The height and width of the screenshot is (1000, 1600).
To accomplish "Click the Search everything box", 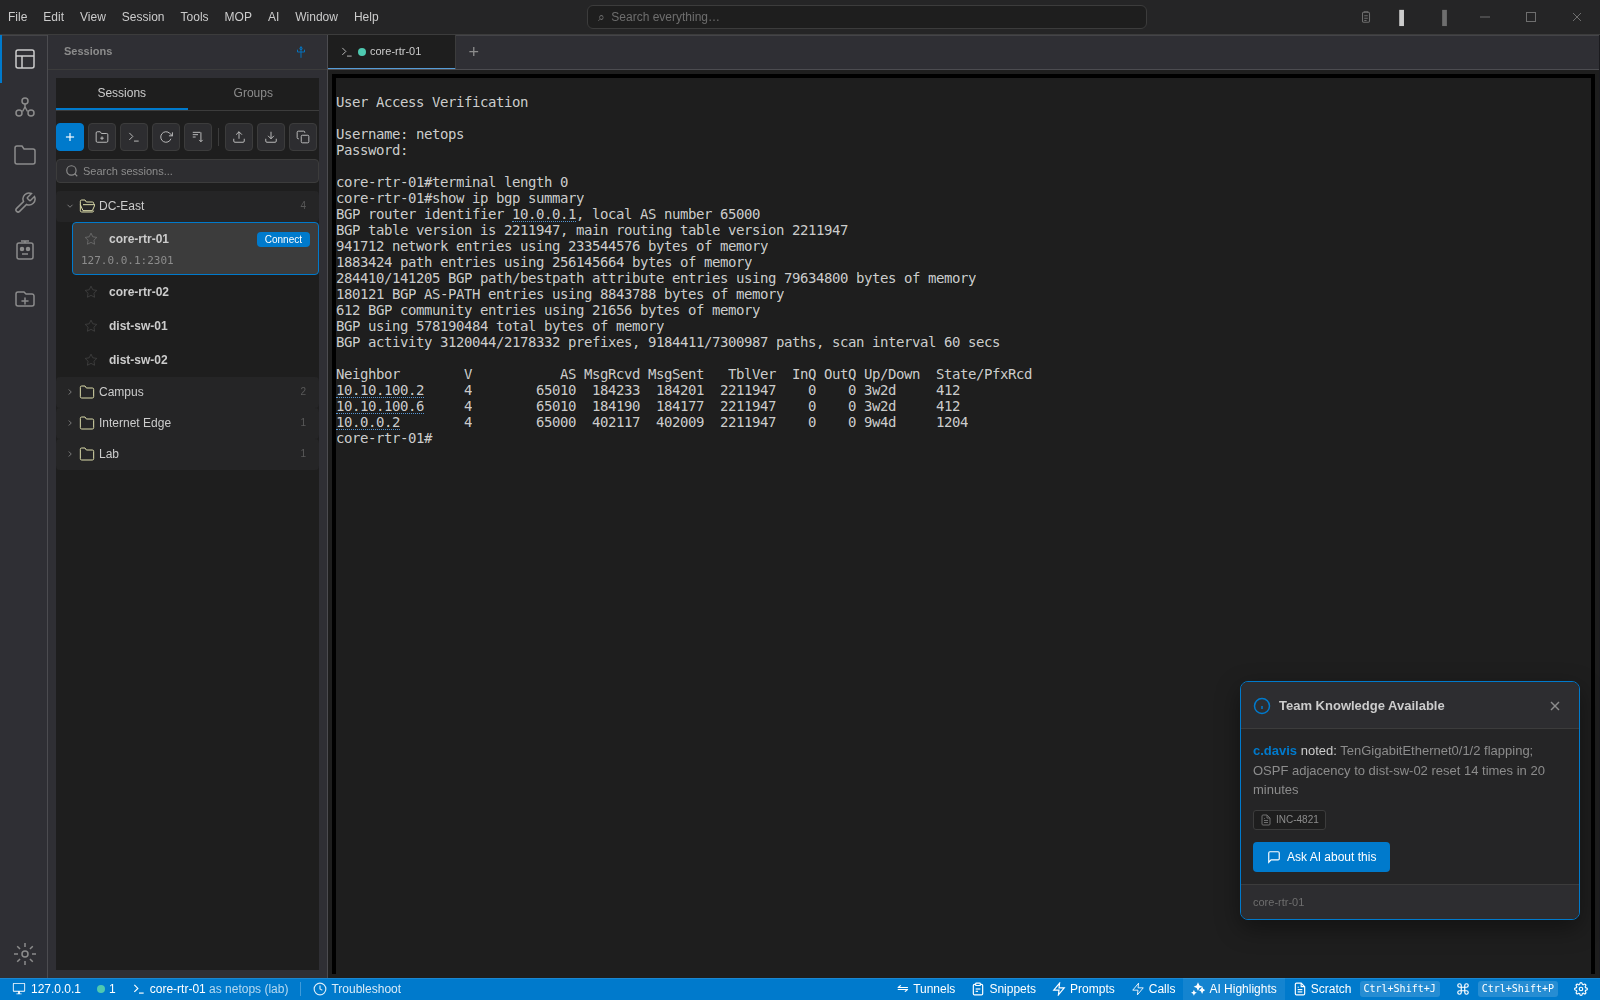I will point(866,17).
